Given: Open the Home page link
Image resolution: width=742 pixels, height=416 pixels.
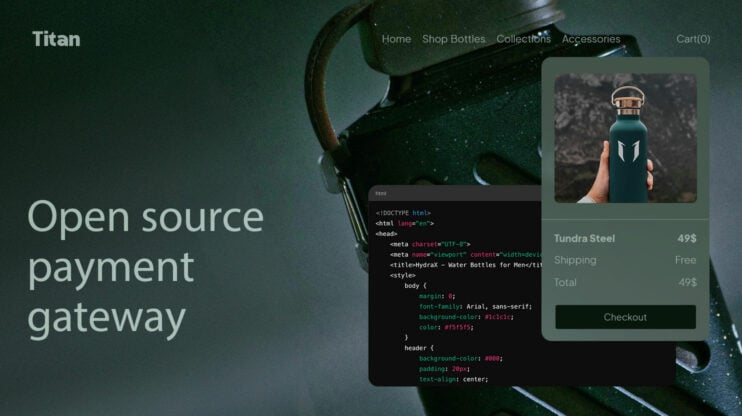Looking at the screenshot, I should (x=396, y=39).
